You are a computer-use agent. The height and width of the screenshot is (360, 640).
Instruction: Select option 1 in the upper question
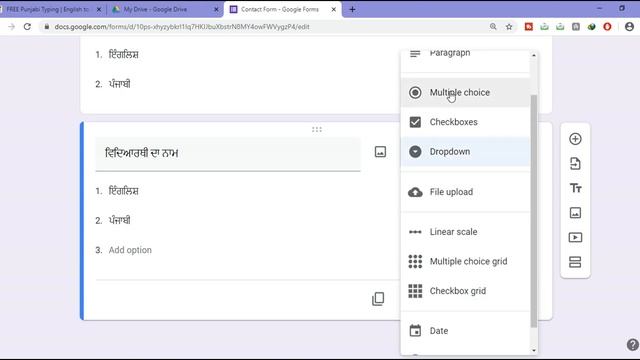point(123,55)
